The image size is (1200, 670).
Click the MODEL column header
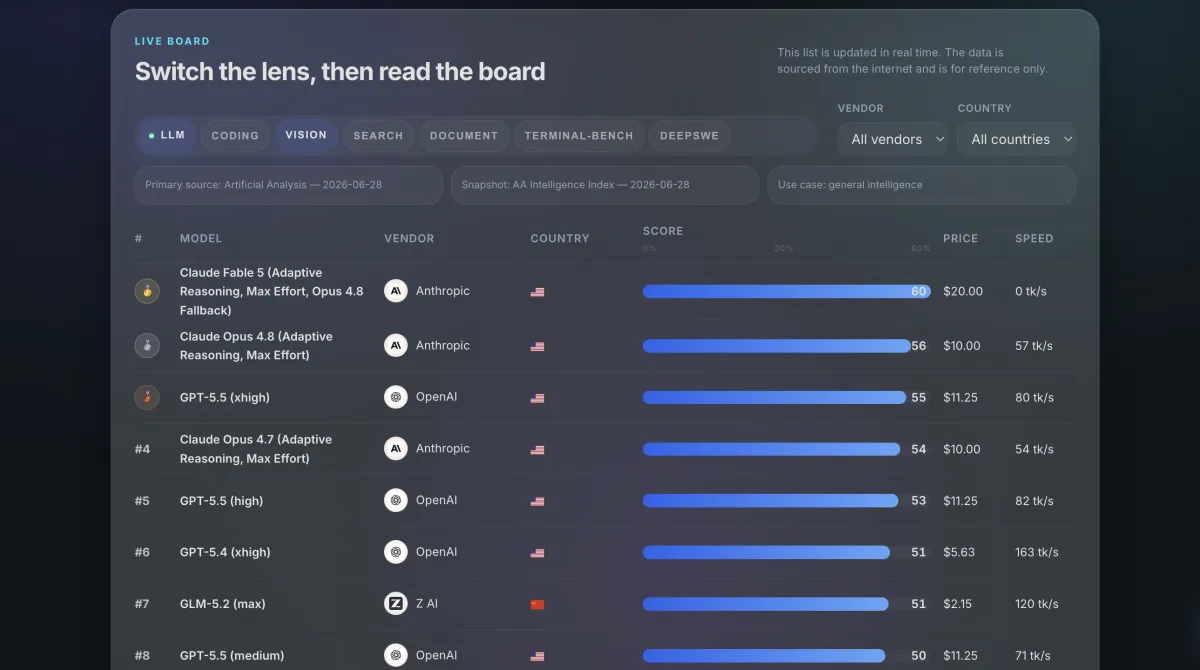[x=201, y=239]
